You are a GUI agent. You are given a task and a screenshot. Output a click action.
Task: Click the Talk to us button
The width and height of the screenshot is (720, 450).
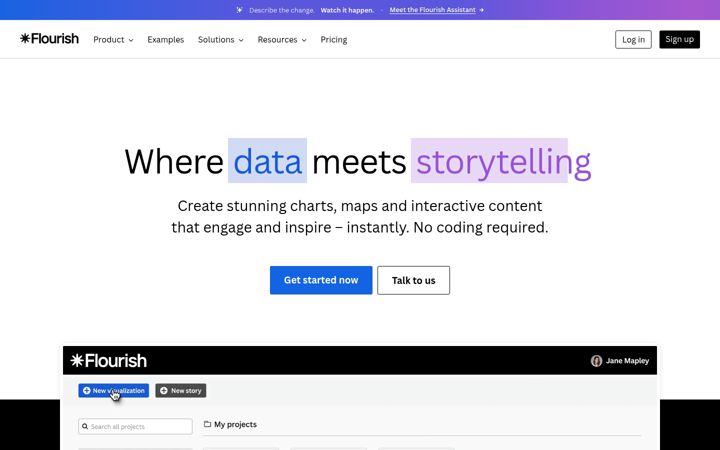point(414,280)
